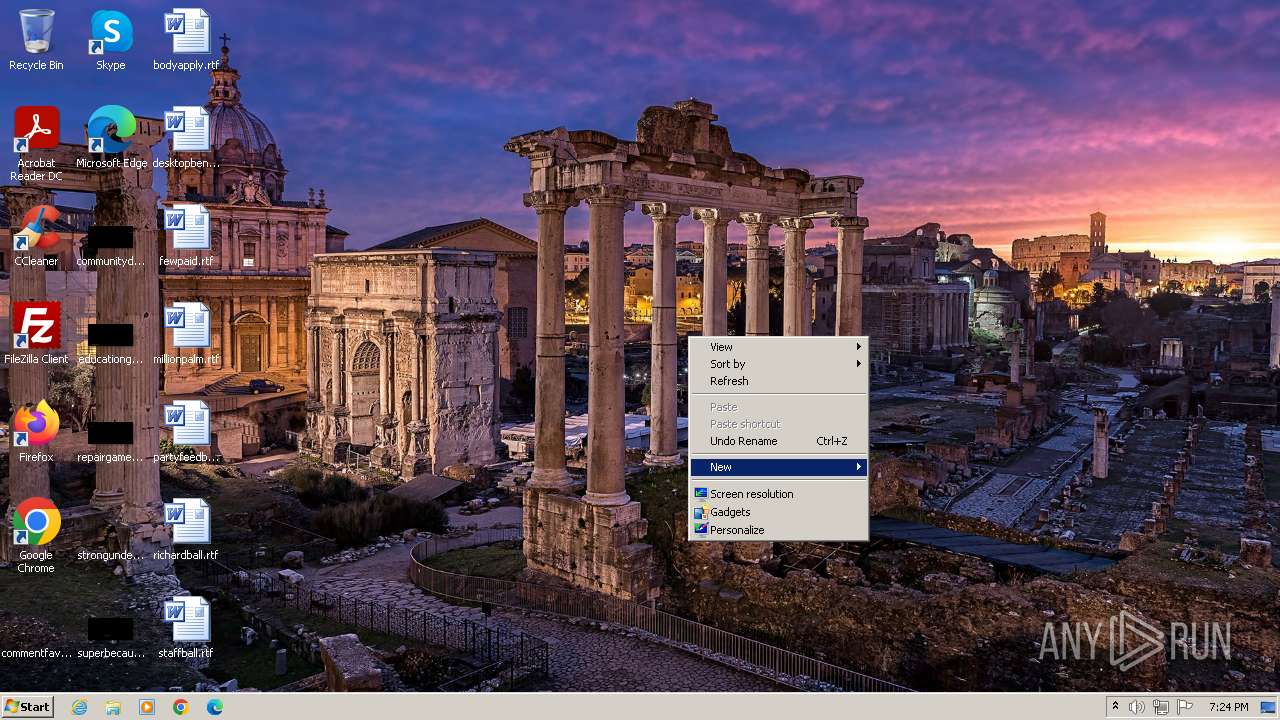Open Gadgets from the context menu
1280x720 pixels.
[x=778, y=512]
